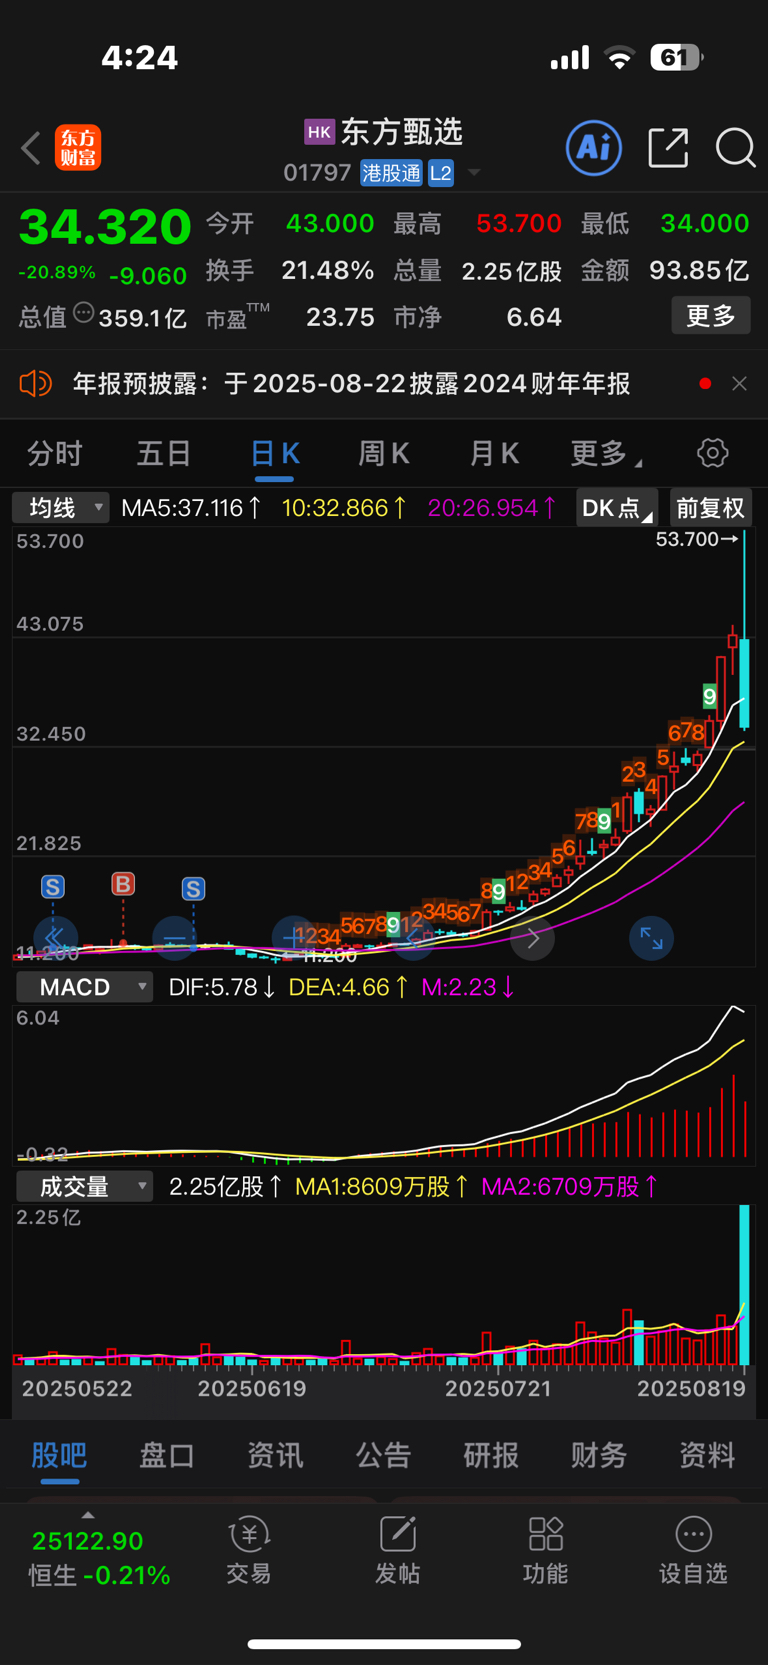Screen dimensions: 769x1665
Task: Switch to 分时 chart tab
Action: coord(55,454)
